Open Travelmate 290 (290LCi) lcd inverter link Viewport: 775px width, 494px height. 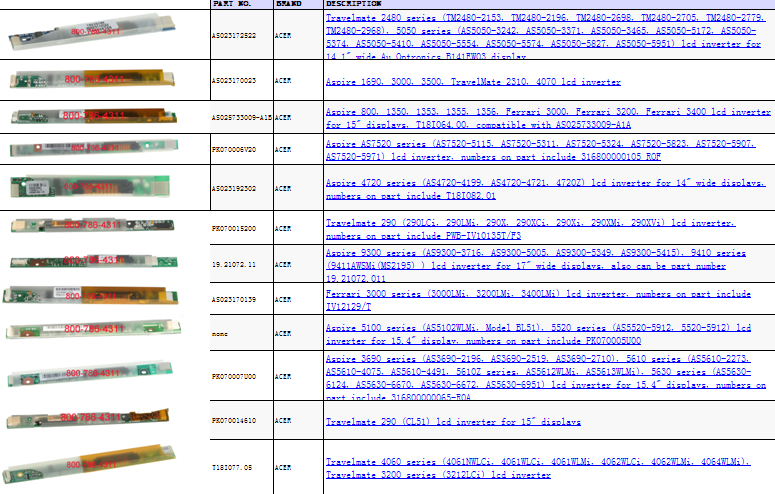coord(530,229)
